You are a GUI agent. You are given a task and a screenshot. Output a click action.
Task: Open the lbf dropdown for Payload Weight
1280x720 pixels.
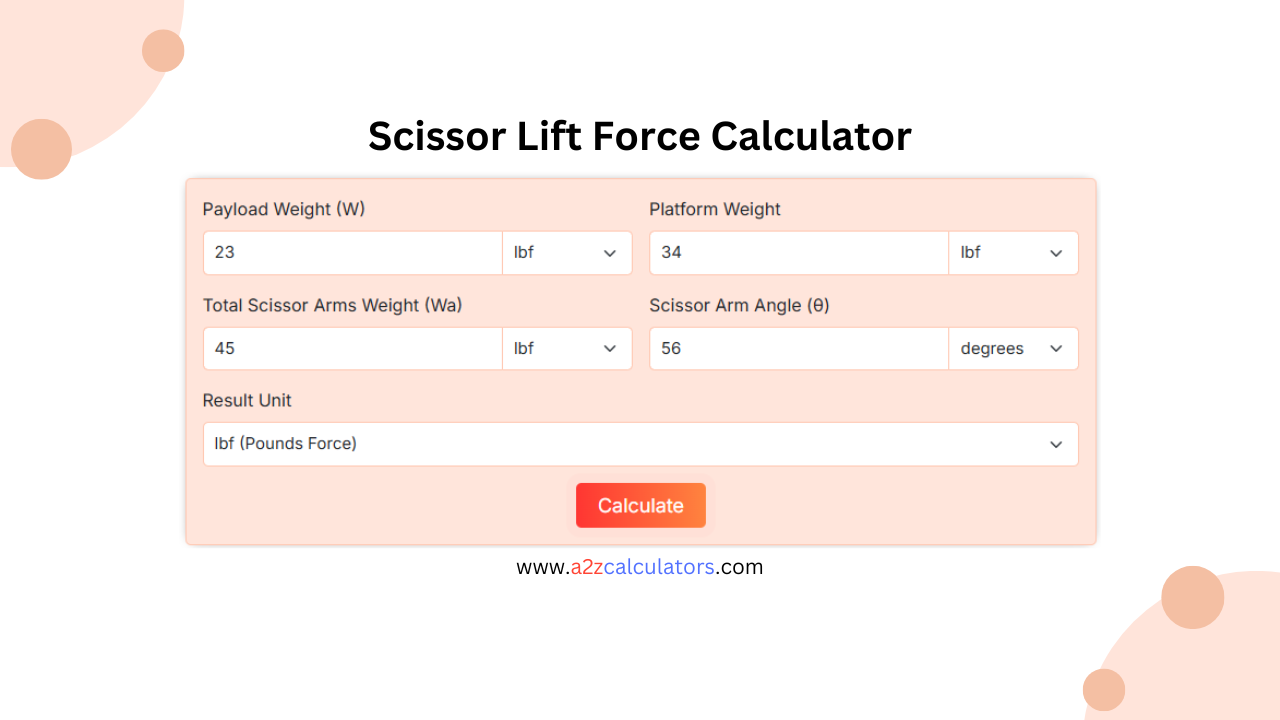click(567, 252)
